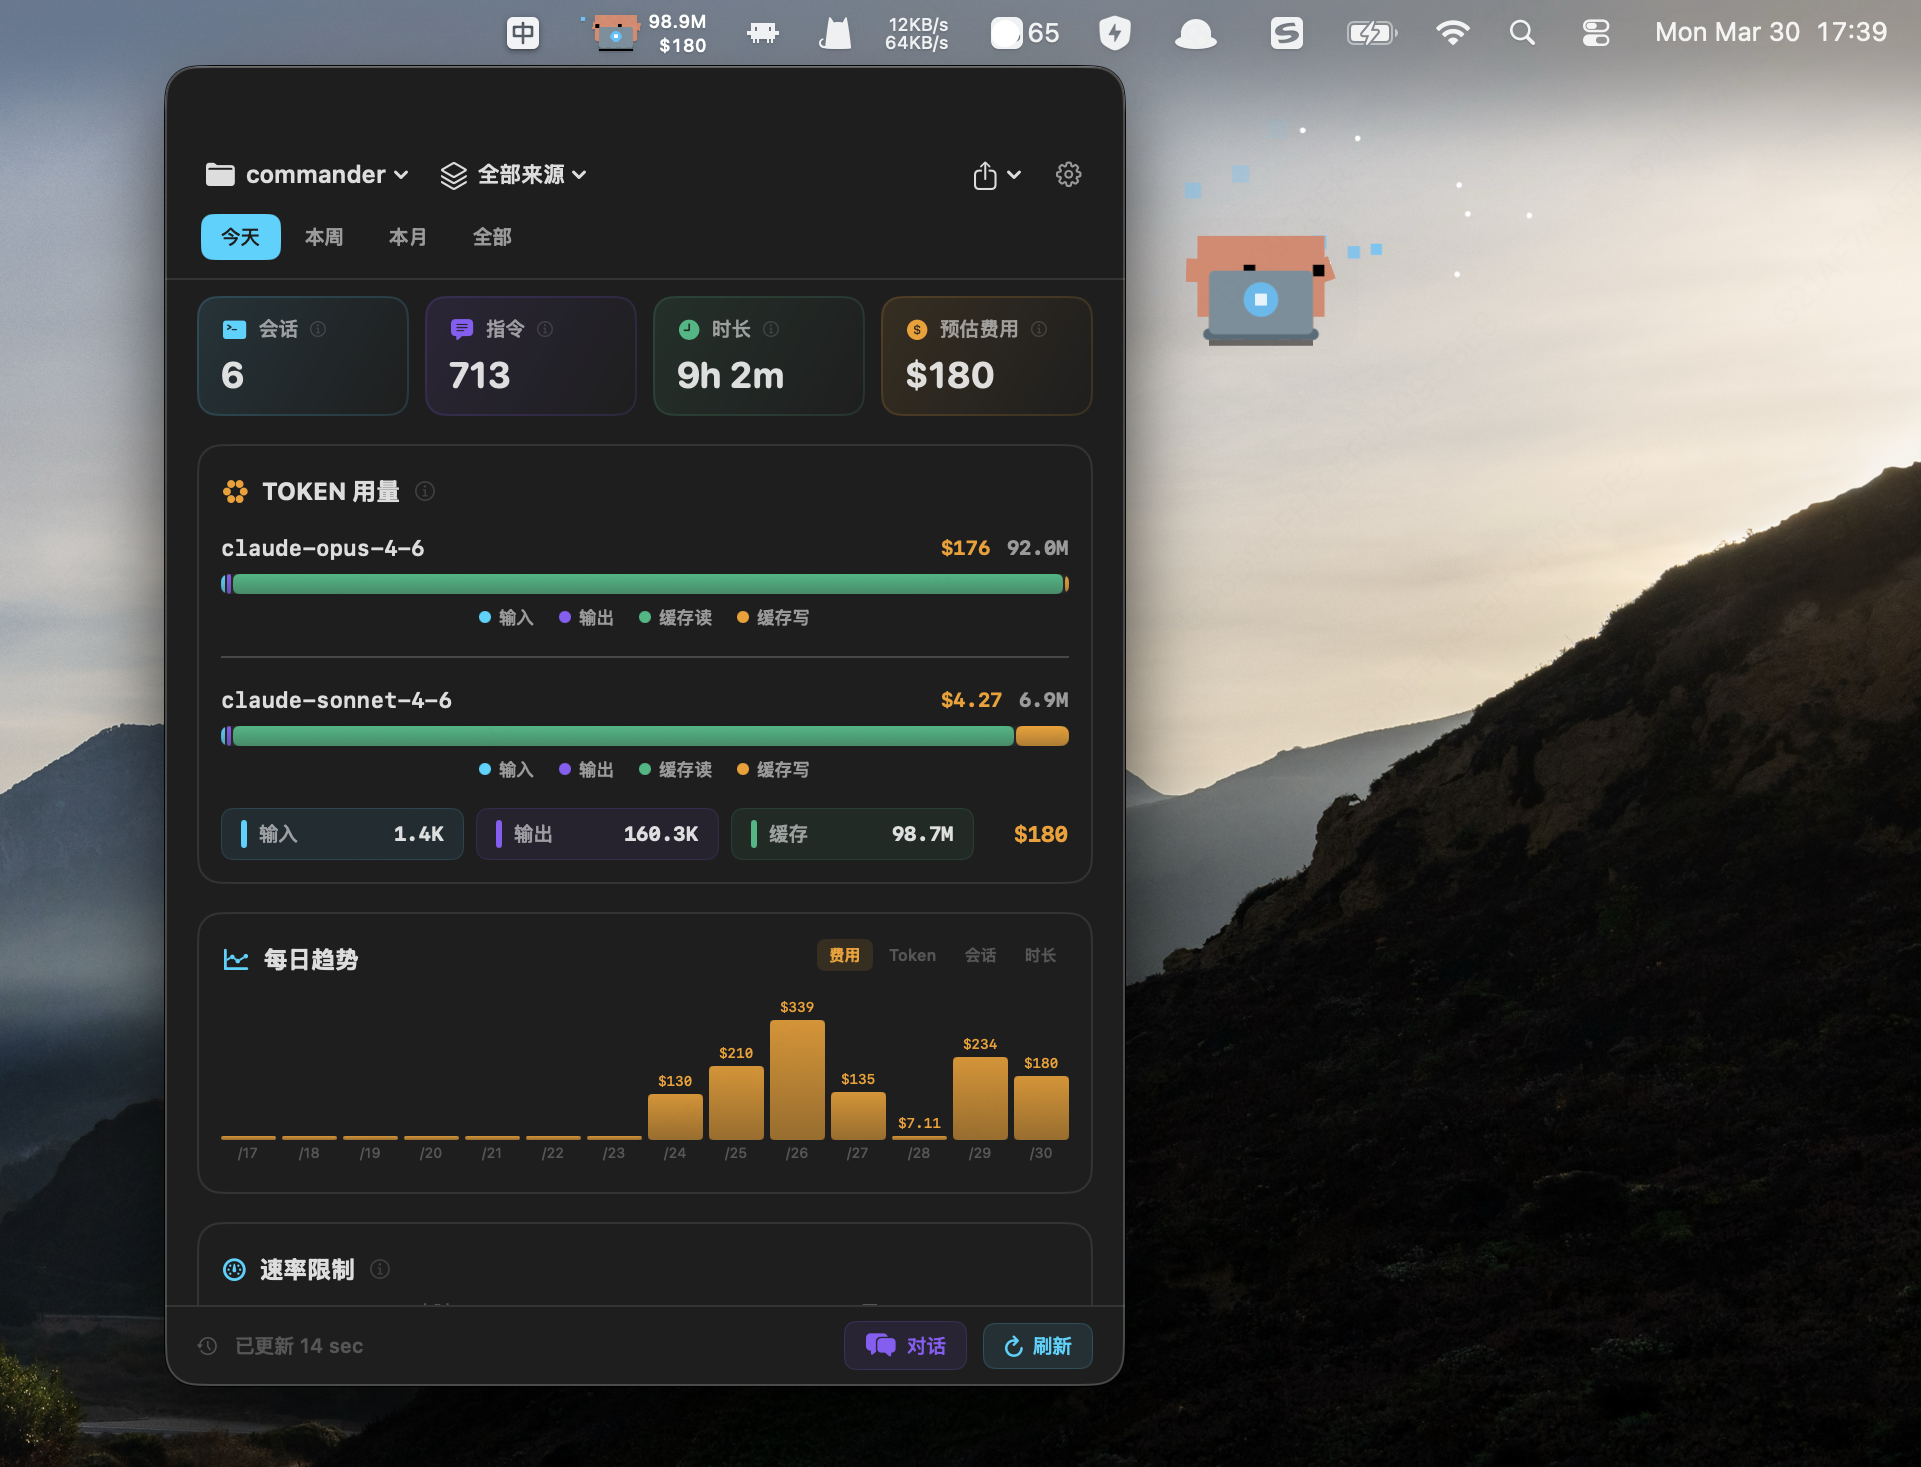Select Token view in 每日趋势
The image size is (1921, 1467).
(x=912, y=955)
